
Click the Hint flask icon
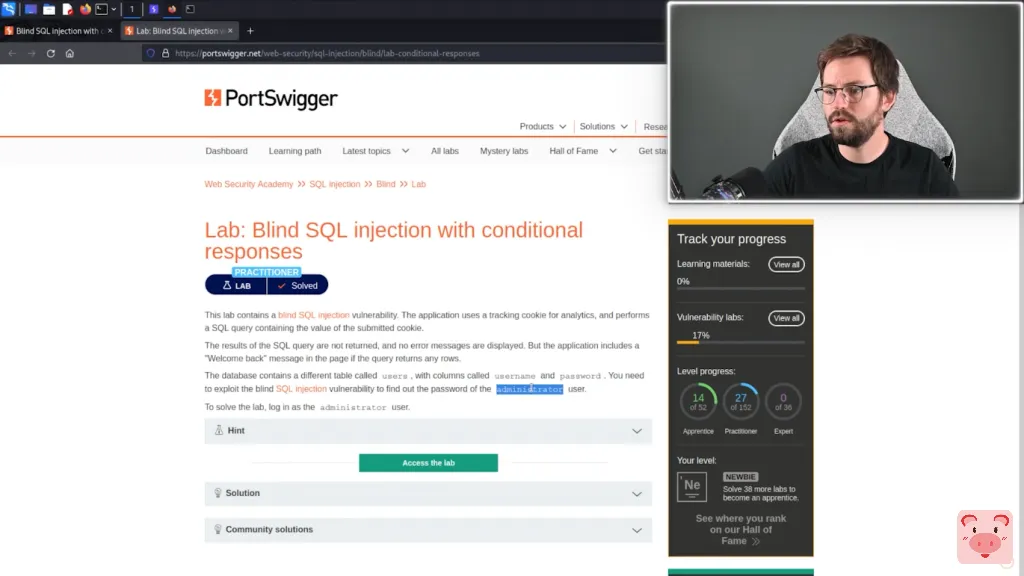(x=219, y=430)
